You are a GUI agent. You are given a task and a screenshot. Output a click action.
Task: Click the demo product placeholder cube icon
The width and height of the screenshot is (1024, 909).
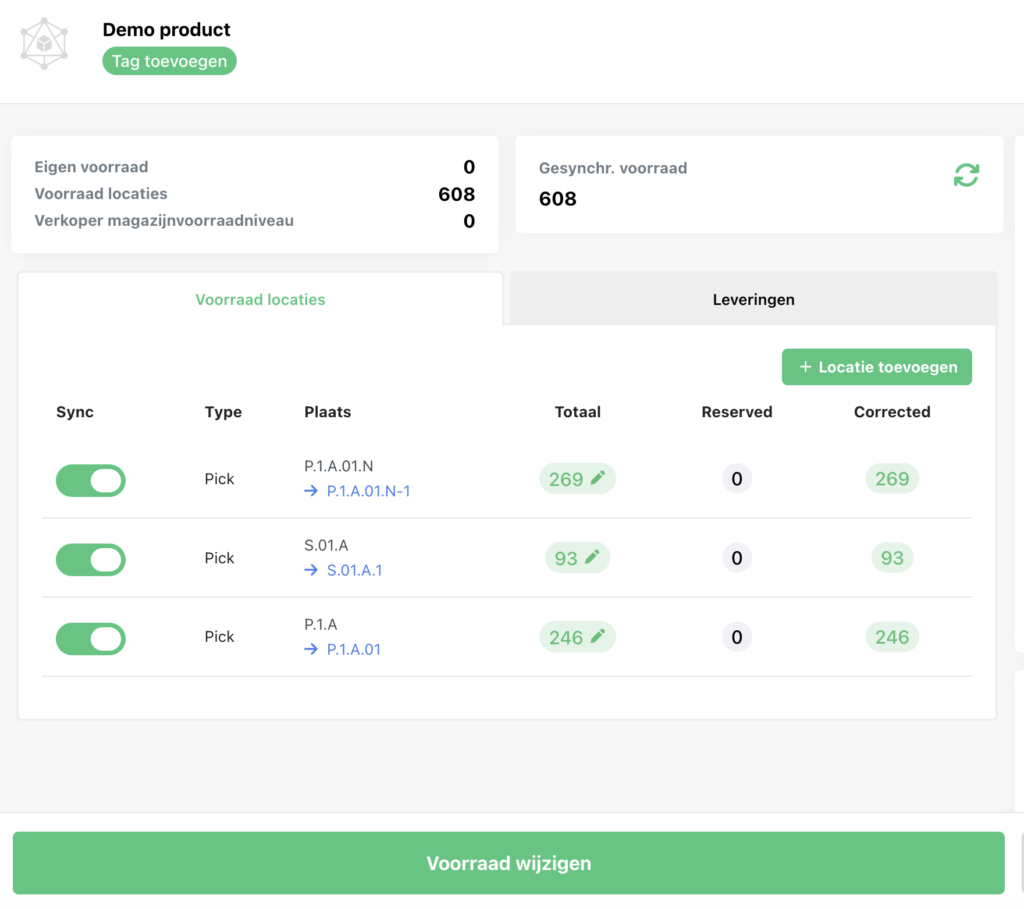tap(45, 45)
